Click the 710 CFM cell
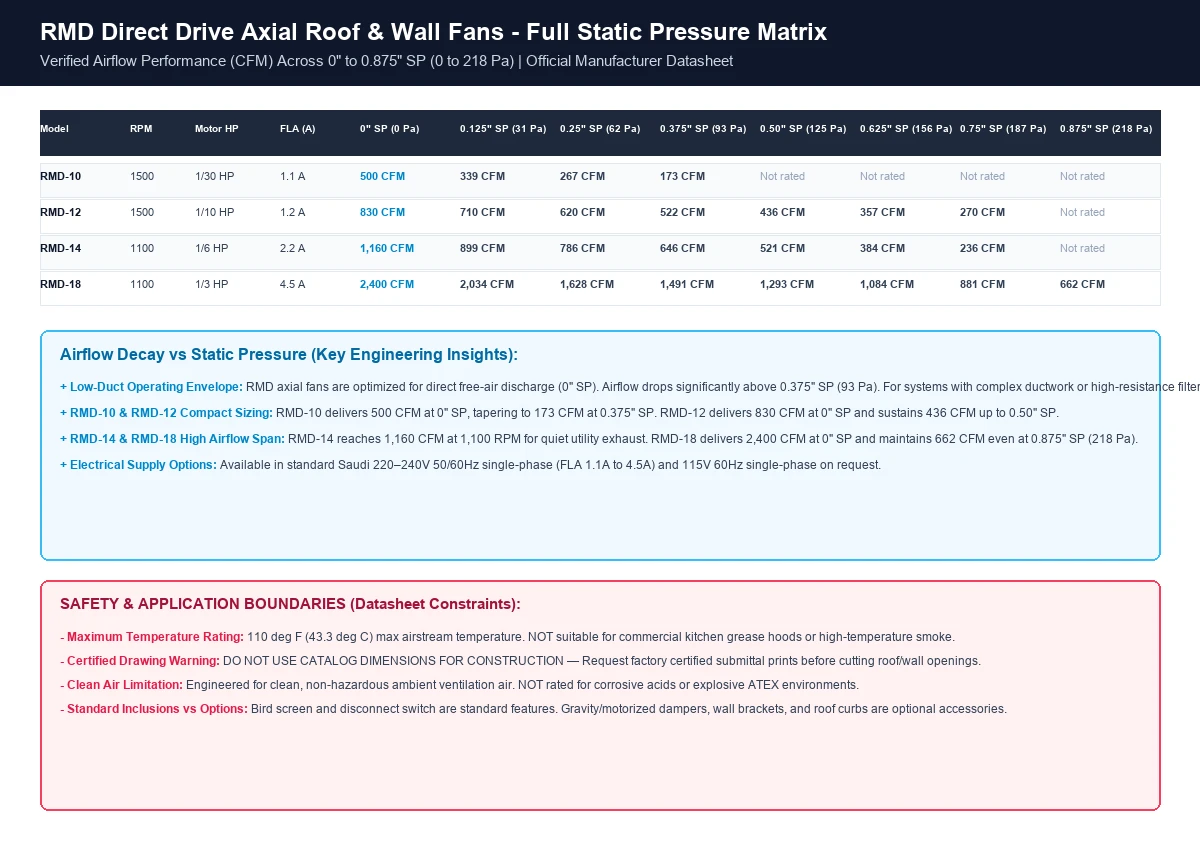The width and height of the screenshot is (1200, 850). click(483, 213)
